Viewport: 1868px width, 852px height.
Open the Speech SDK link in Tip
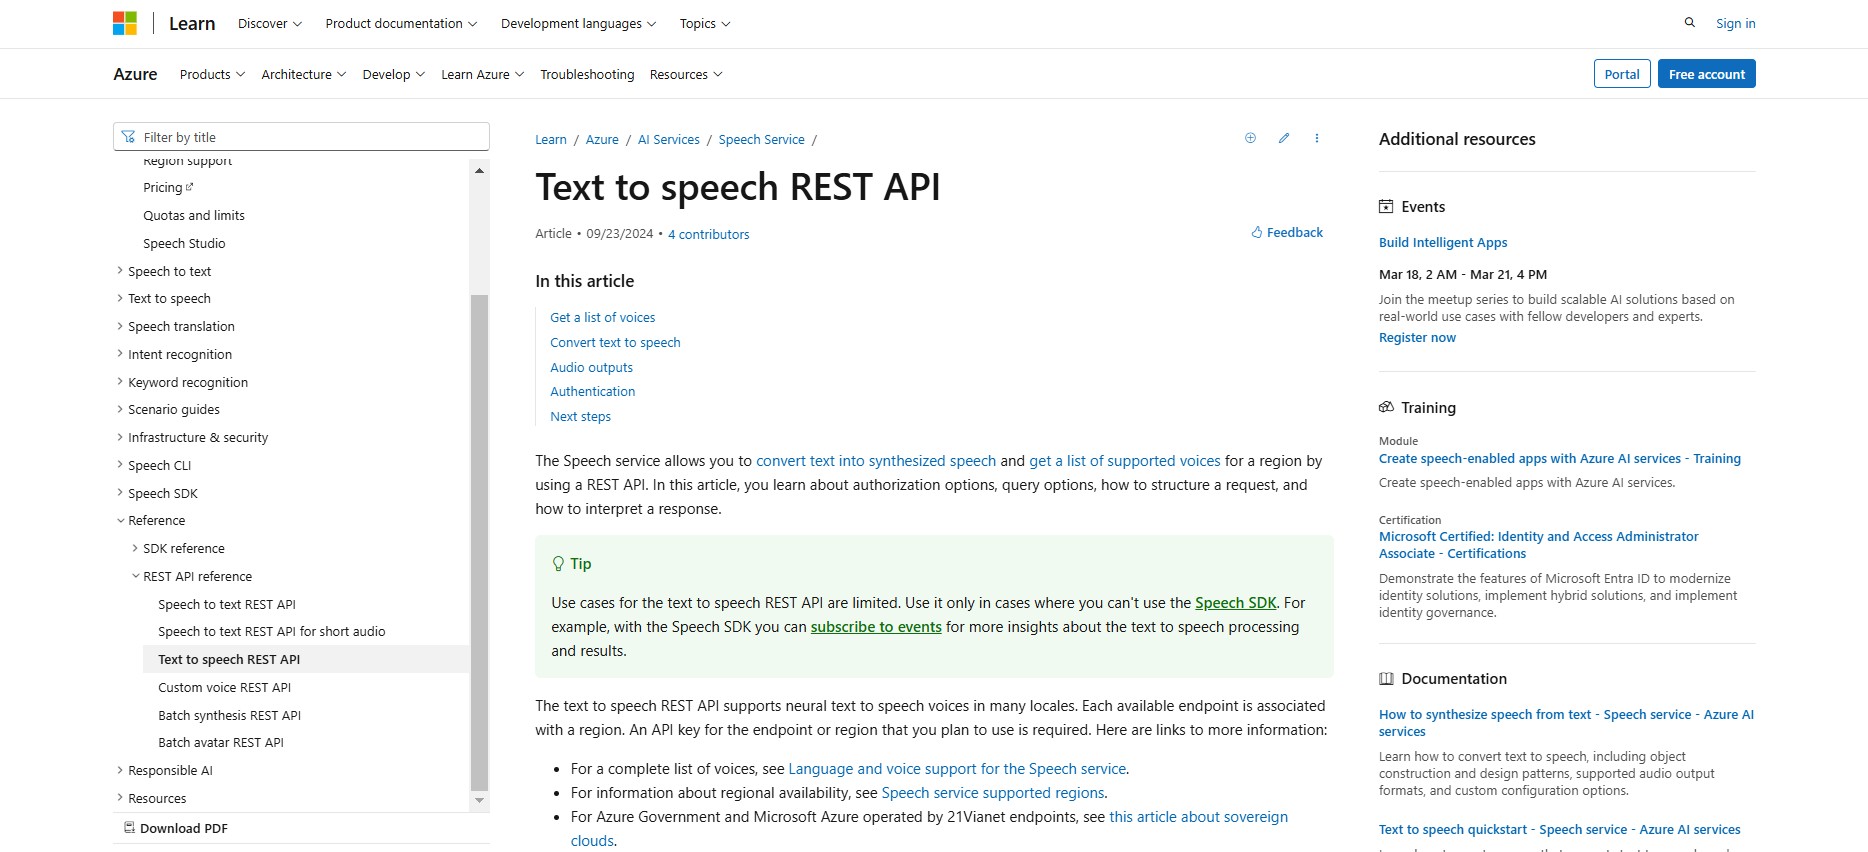coord(1235,602)
